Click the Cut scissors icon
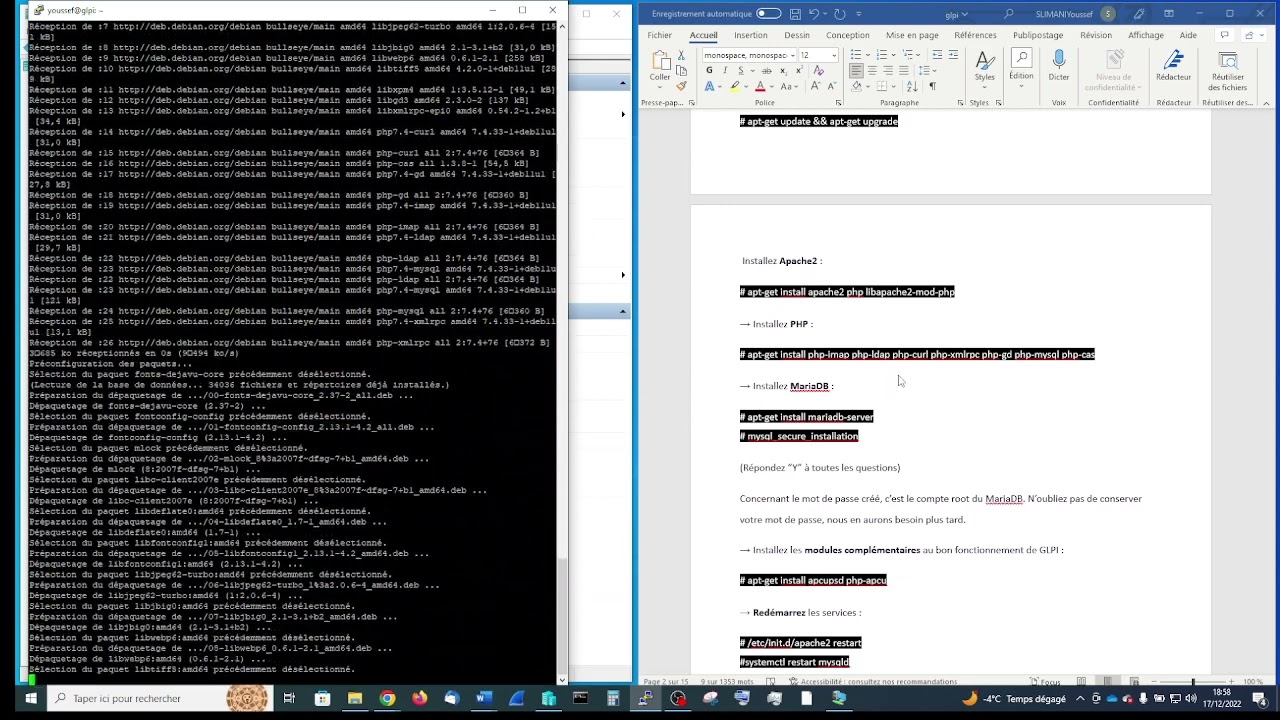The width and height of the screenshot is (1280, 720). click(681, 55)
